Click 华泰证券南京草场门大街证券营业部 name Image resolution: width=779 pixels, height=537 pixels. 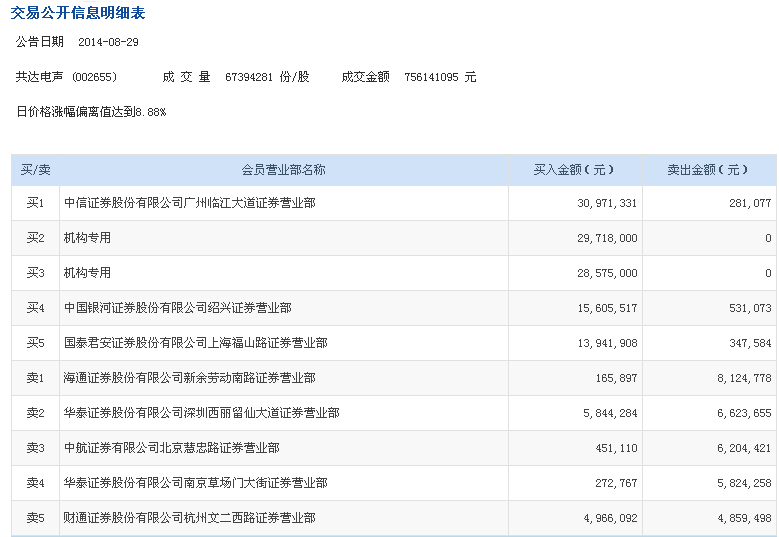196,483
